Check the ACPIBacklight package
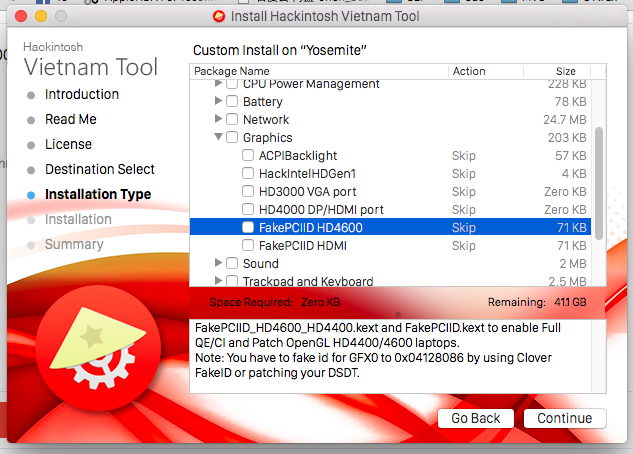The width and height of the screenshot is (633, 454). 248,156
